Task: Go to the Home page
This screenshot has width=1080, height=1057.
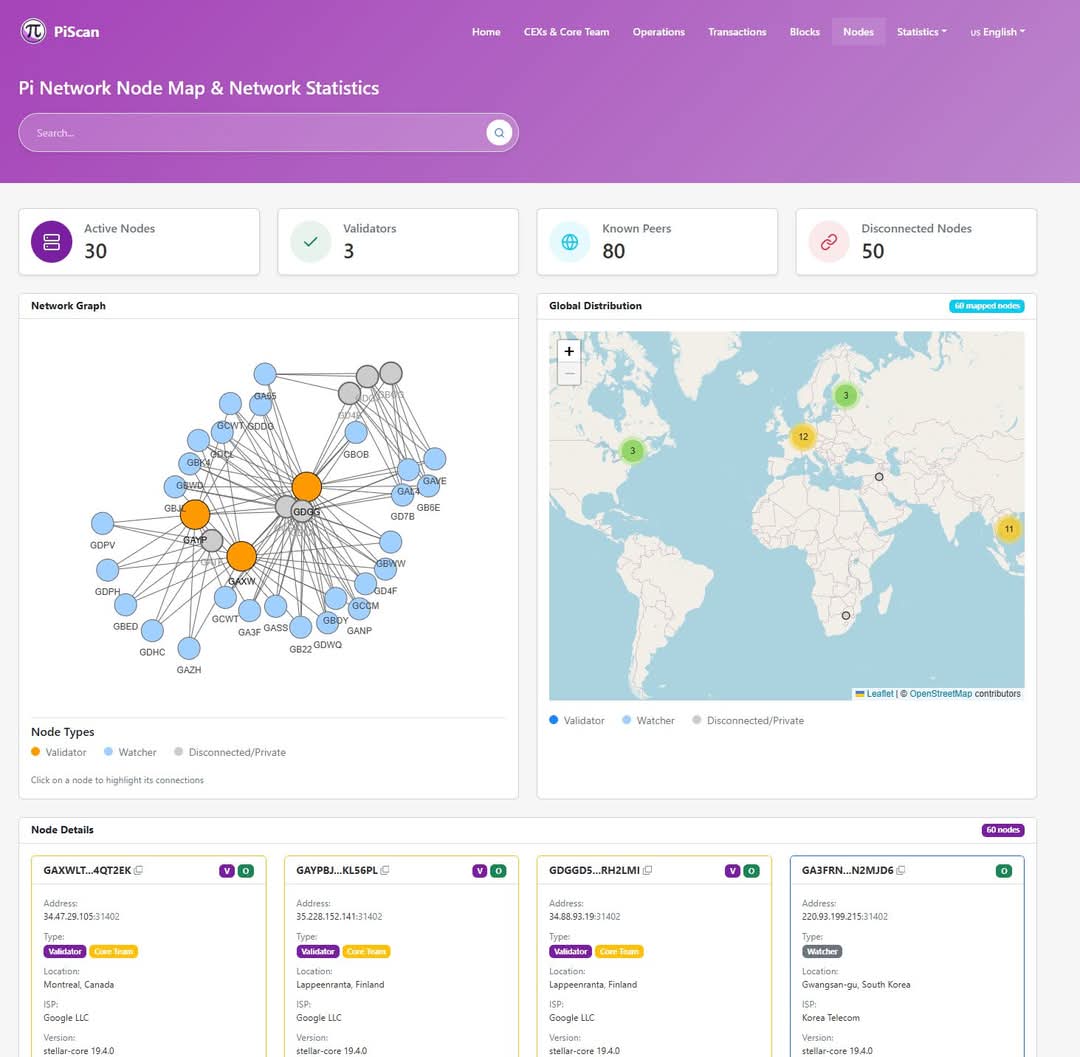Action: [486, 32]
